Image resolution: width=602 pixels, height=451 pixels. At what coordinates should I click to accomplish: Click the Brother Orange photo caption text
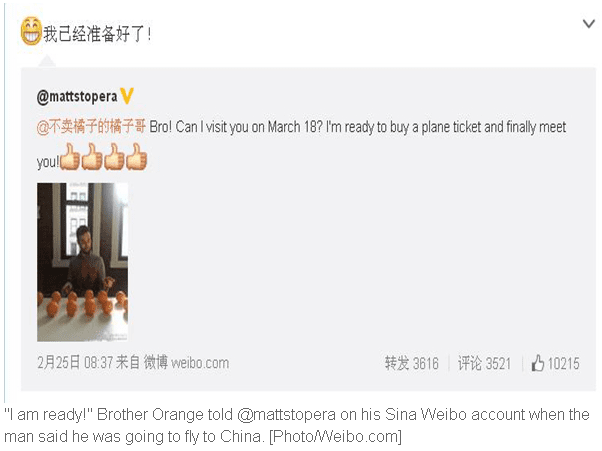pos(296,425)
